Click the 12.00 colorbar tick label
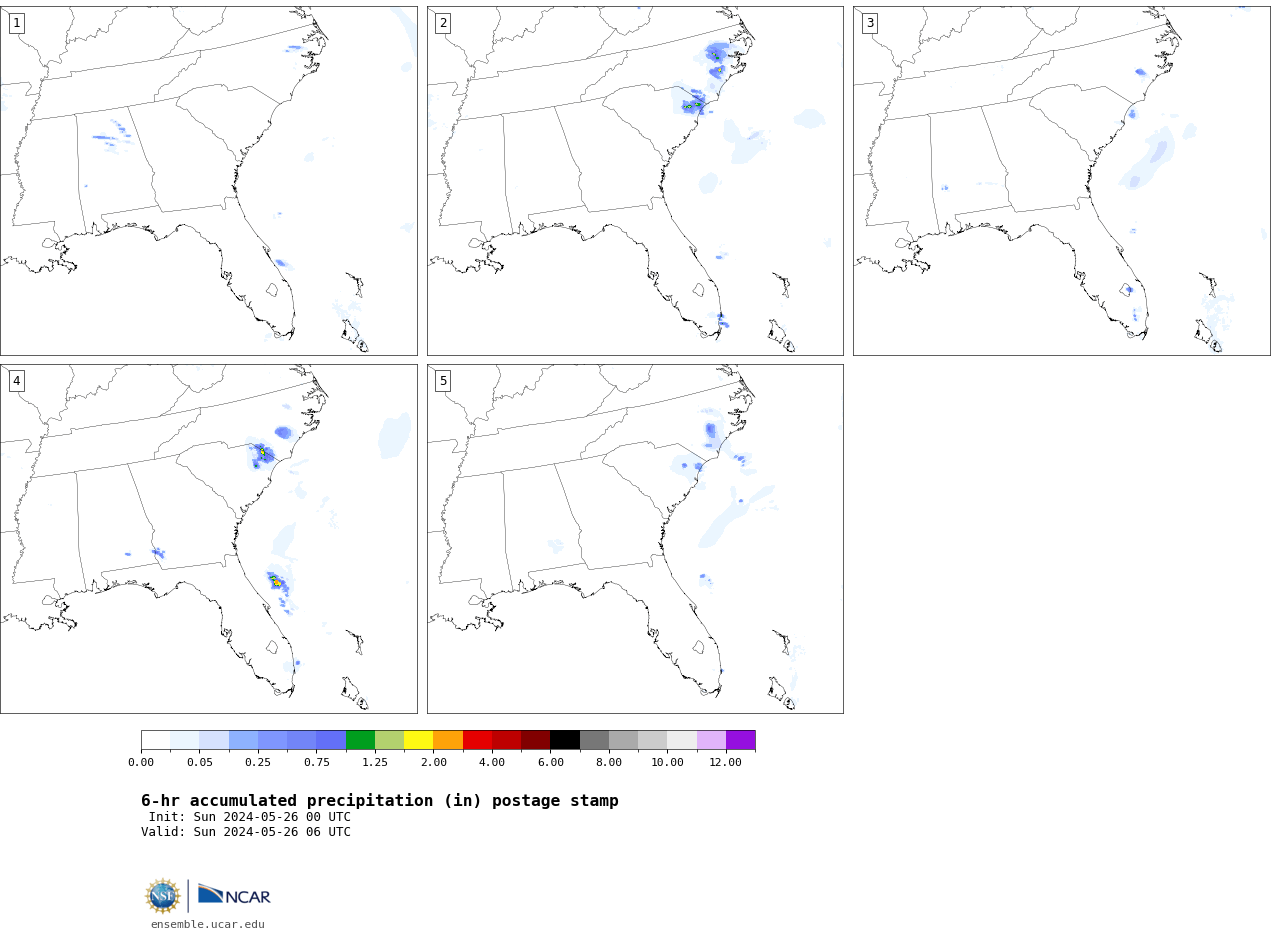Image resolution: width=1280 pixels, height=936 pixels. click(x=726, y=762)
